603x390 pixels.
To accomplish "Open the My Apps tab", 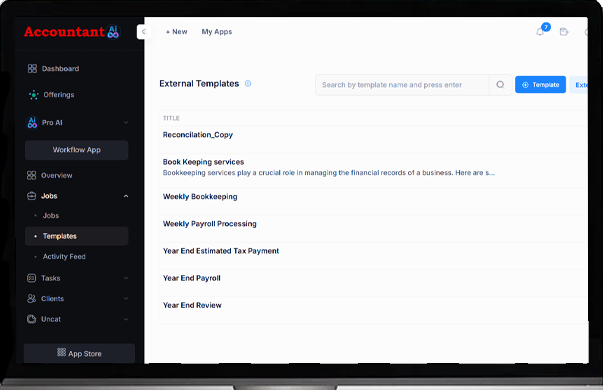I will pyautogui.click(x=217, y=32).
